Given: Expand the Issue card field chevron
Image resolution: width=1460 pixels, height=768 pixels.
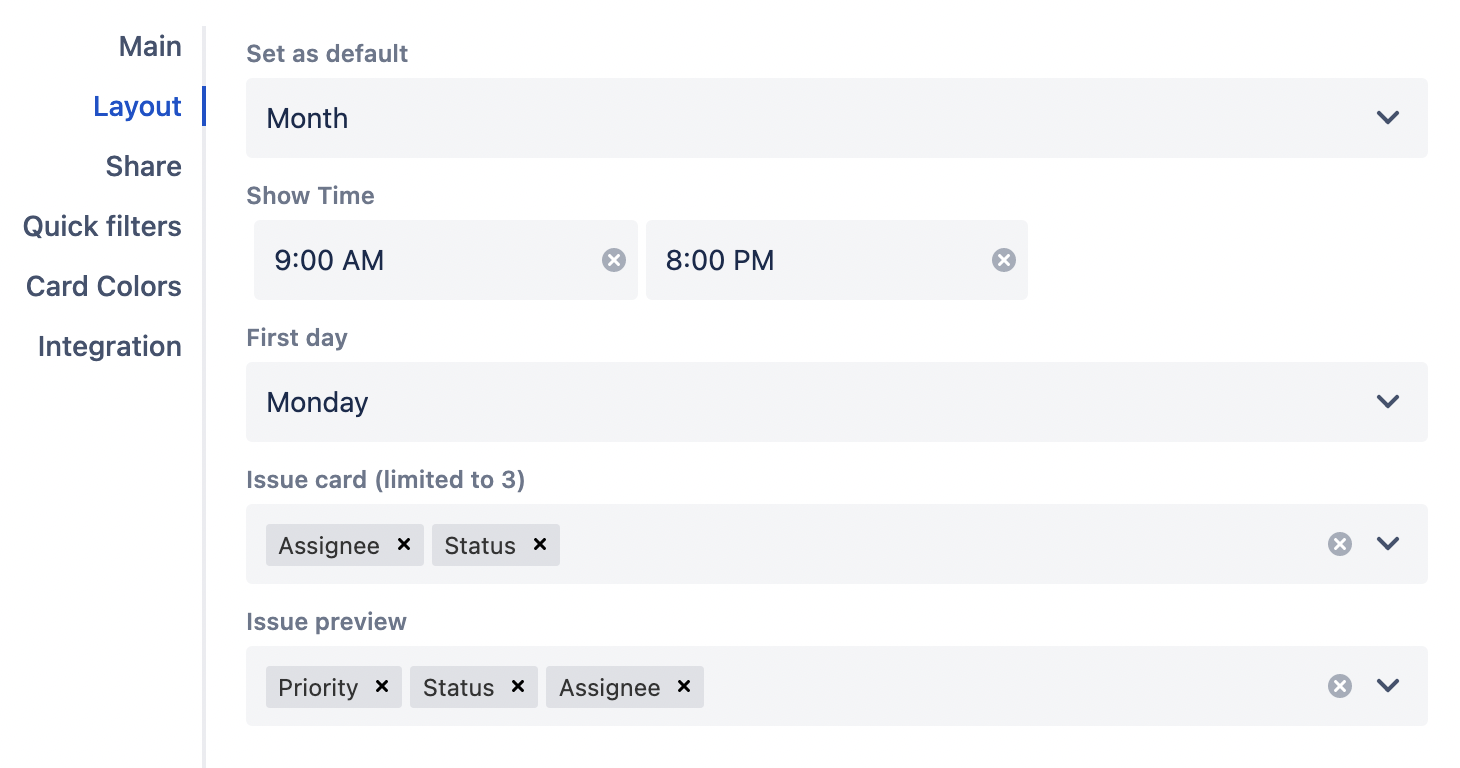Looking at the screenshot, I should point(1388,544).
